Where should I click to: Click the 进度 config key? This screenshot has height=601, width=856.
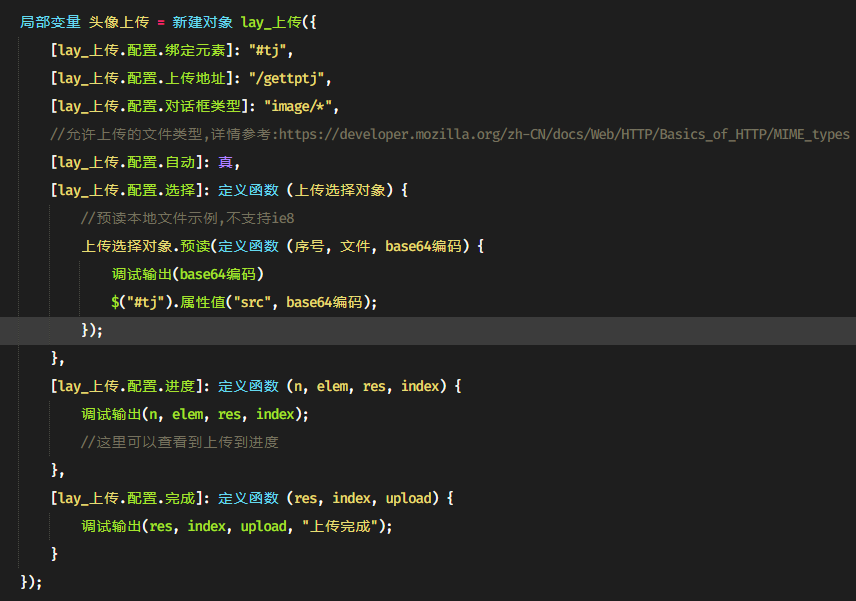click(180, 386)
